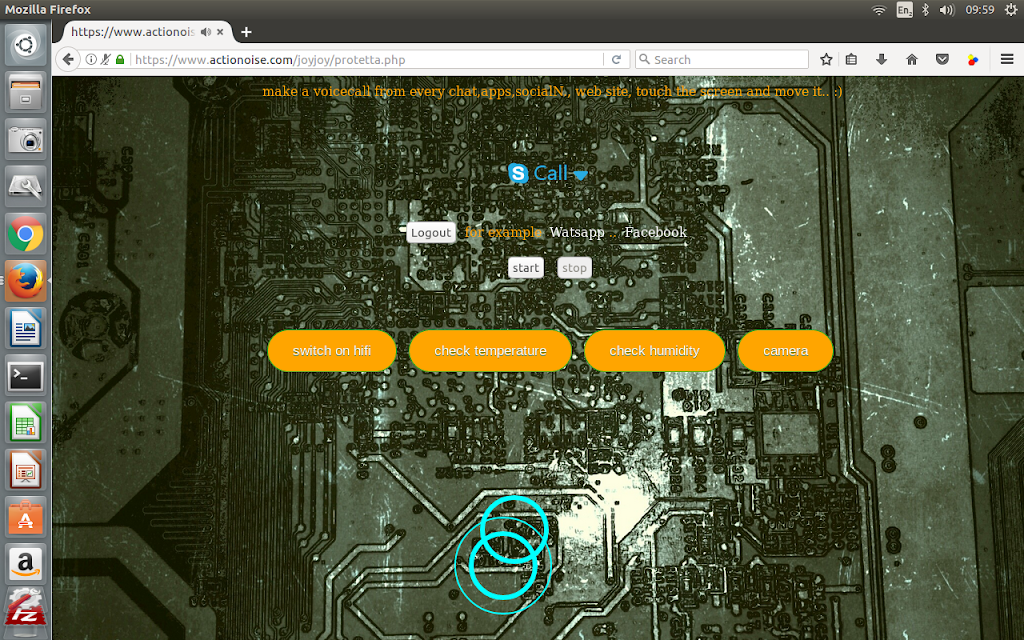The height and width of the screenshot is (640, 1024).
Task: Reload the page with refresh icon
Action: click(616, 59)
